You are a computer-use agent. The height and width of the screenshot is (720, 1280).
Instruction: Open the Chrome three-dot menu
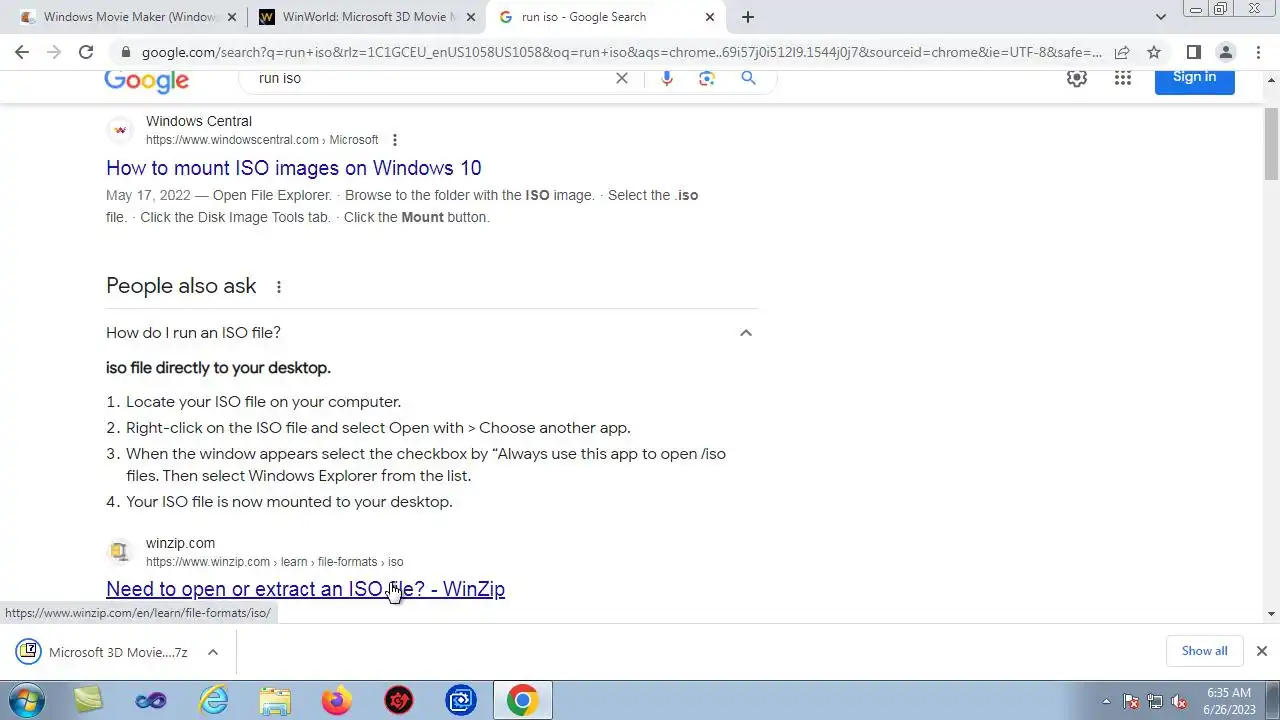pos(1258,52)
